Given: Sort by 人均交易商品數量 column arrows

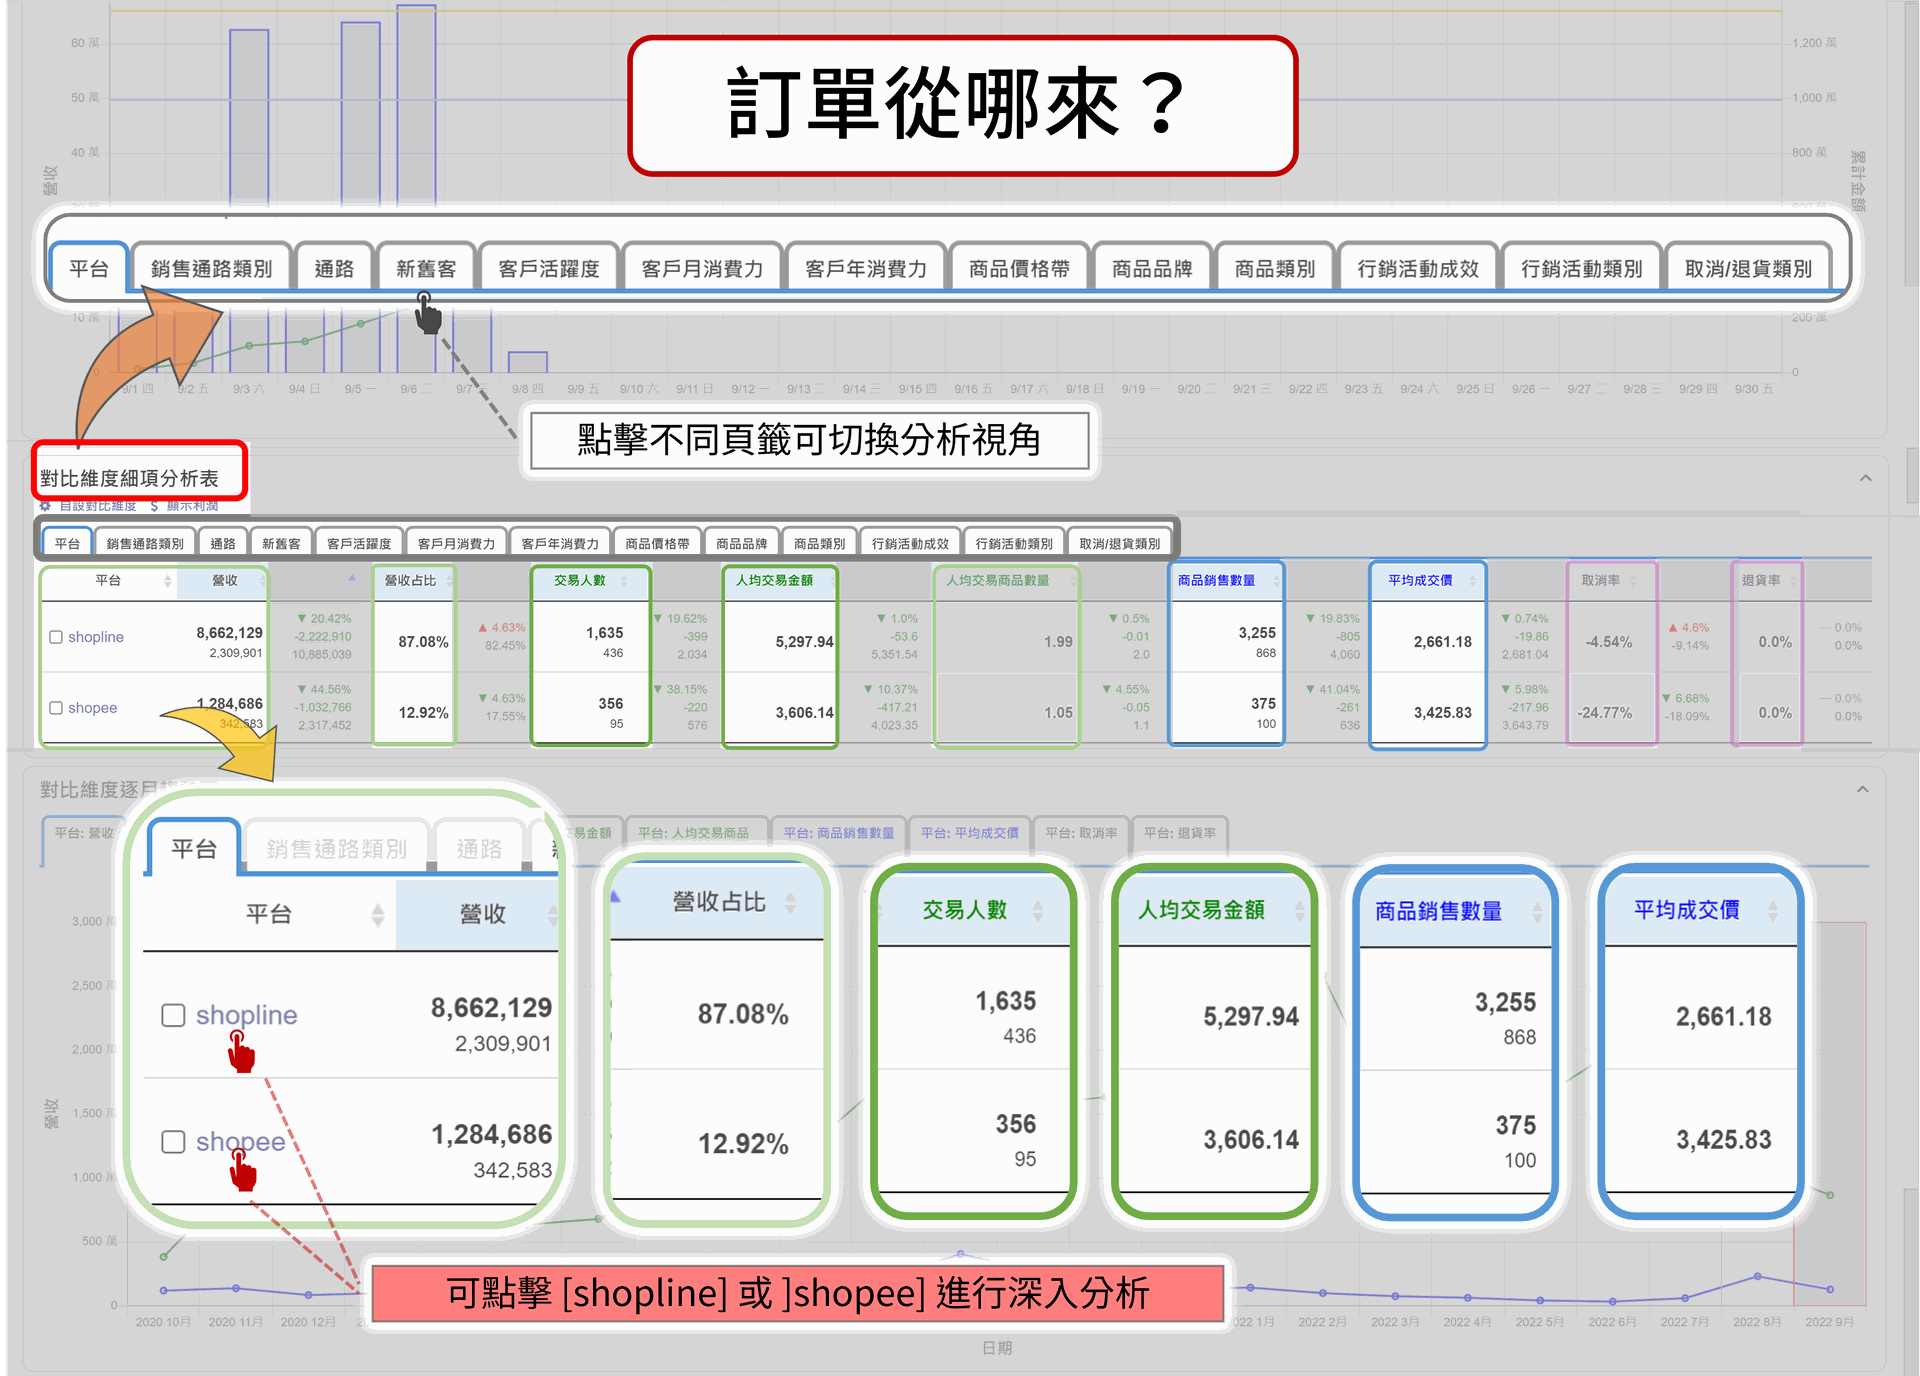Looking at the screenshot, I should (1072, 581).
